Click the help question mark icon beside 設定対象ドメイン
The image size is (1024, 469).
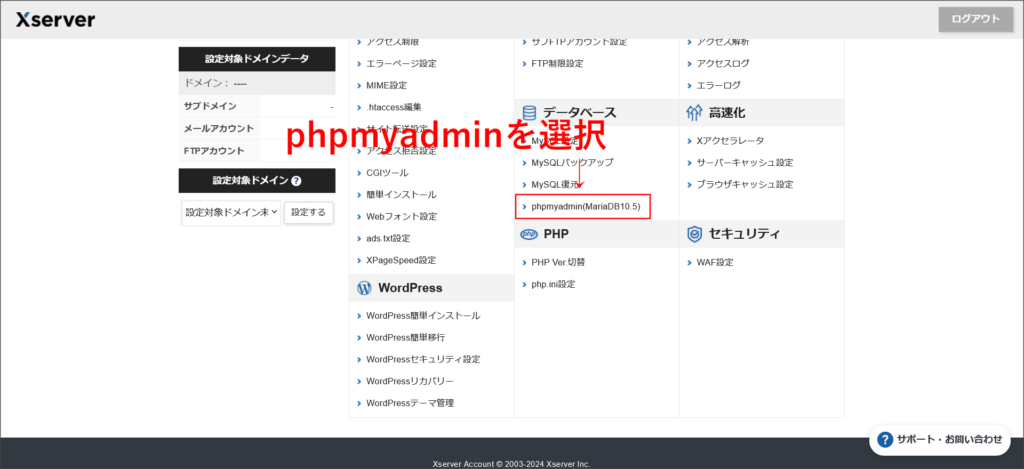pyautogui.click(x=296, y=181)
